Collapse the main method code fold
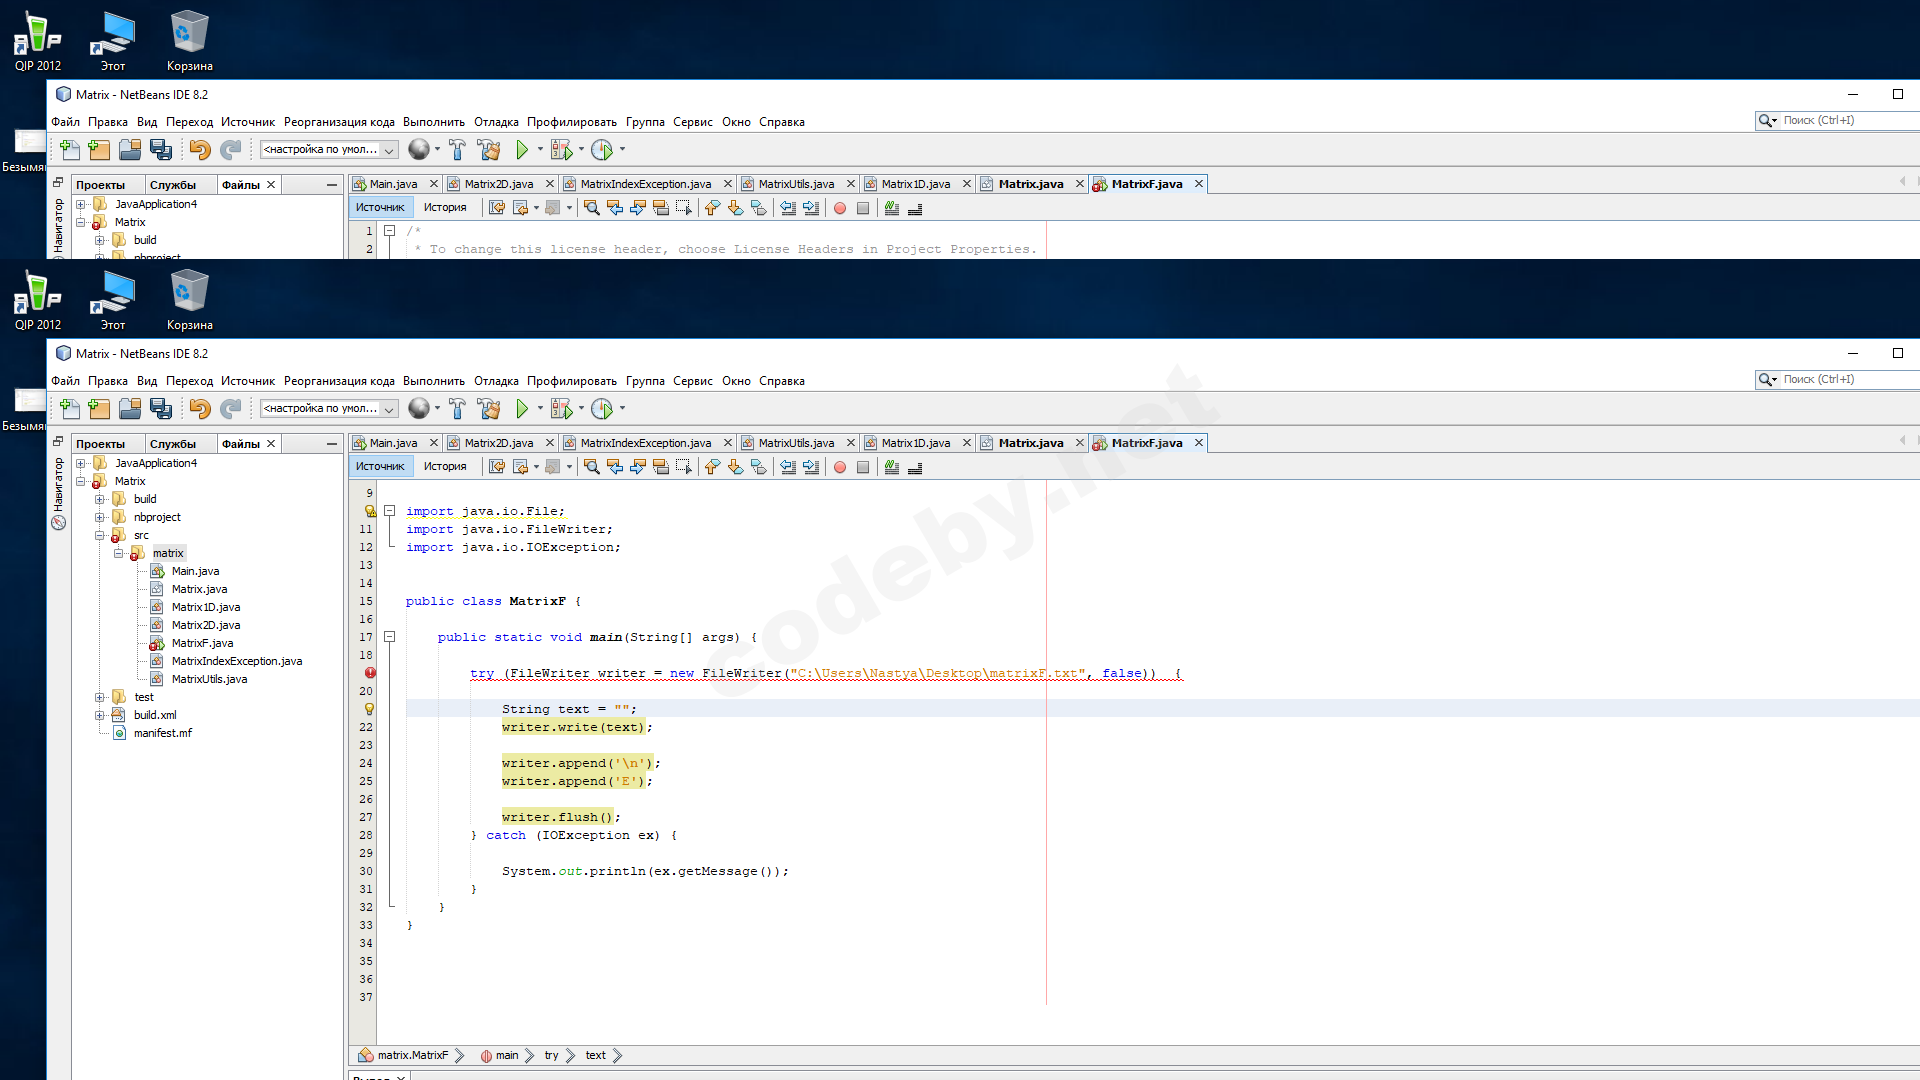This screenshot has width=1920, height=1080. 390,637
